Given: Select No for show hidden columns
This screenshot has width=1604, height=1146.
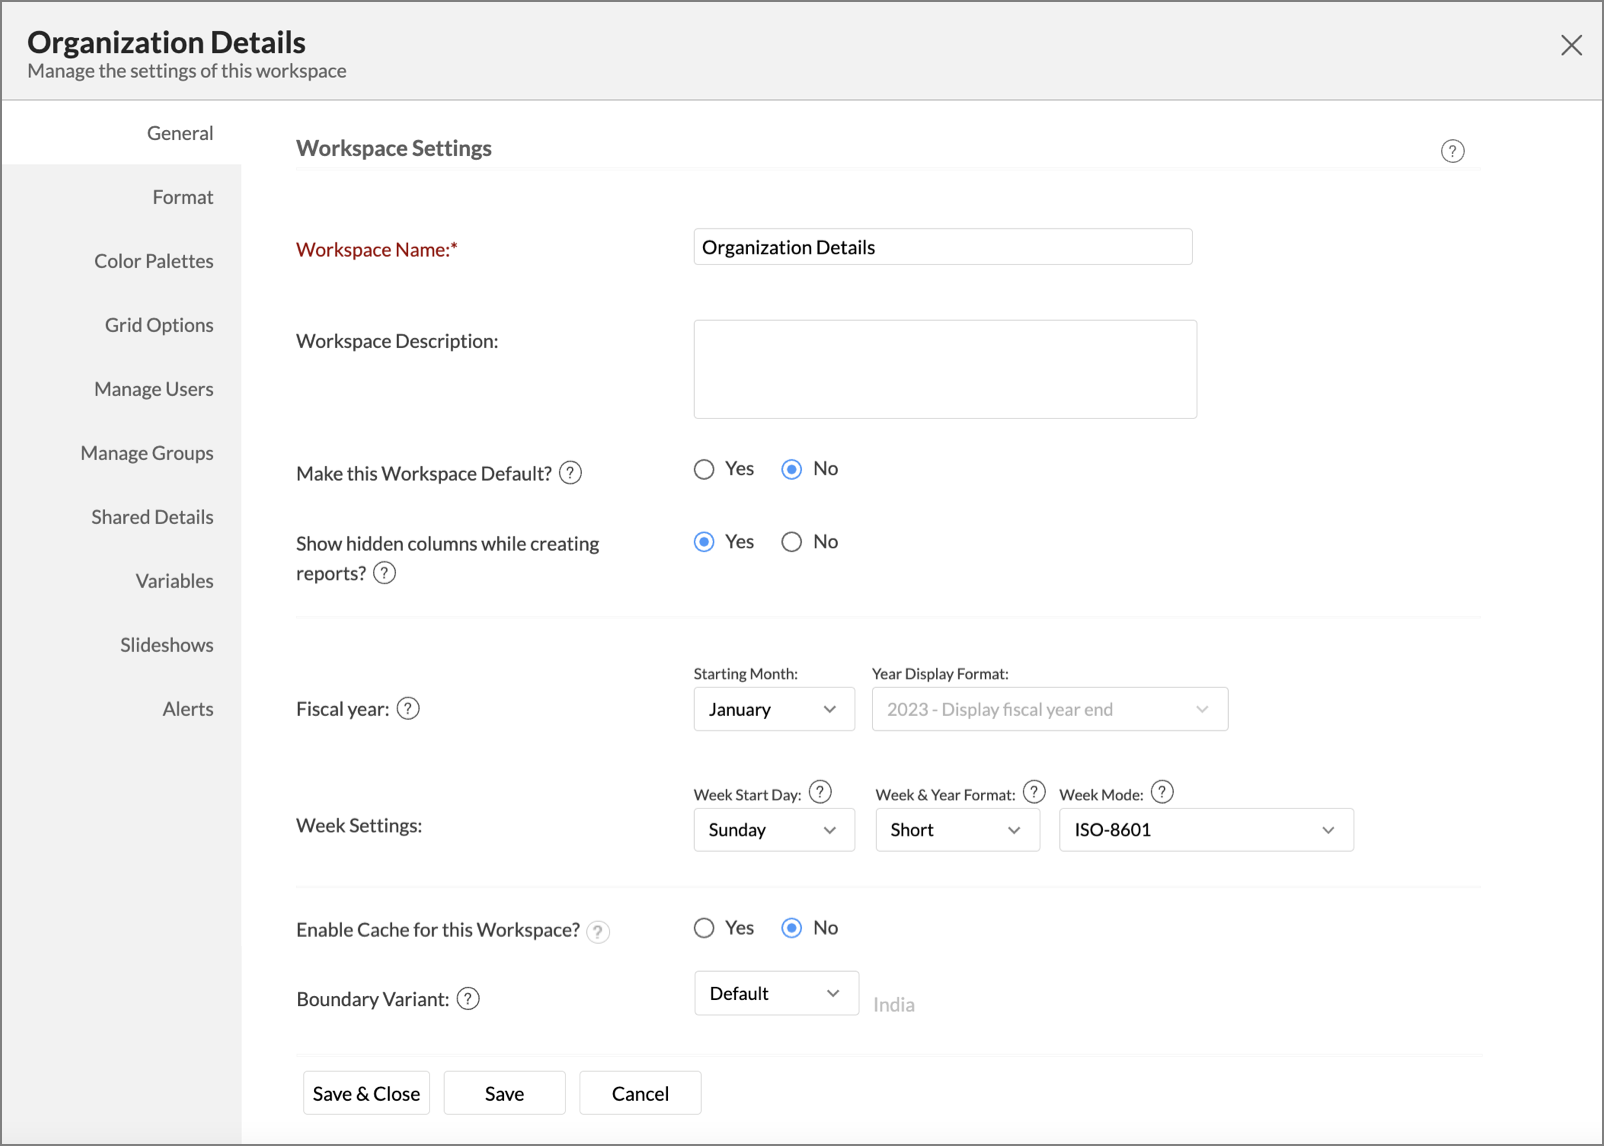Looking at the screenshot, I should pyautogui.click(x=792, y=542).
